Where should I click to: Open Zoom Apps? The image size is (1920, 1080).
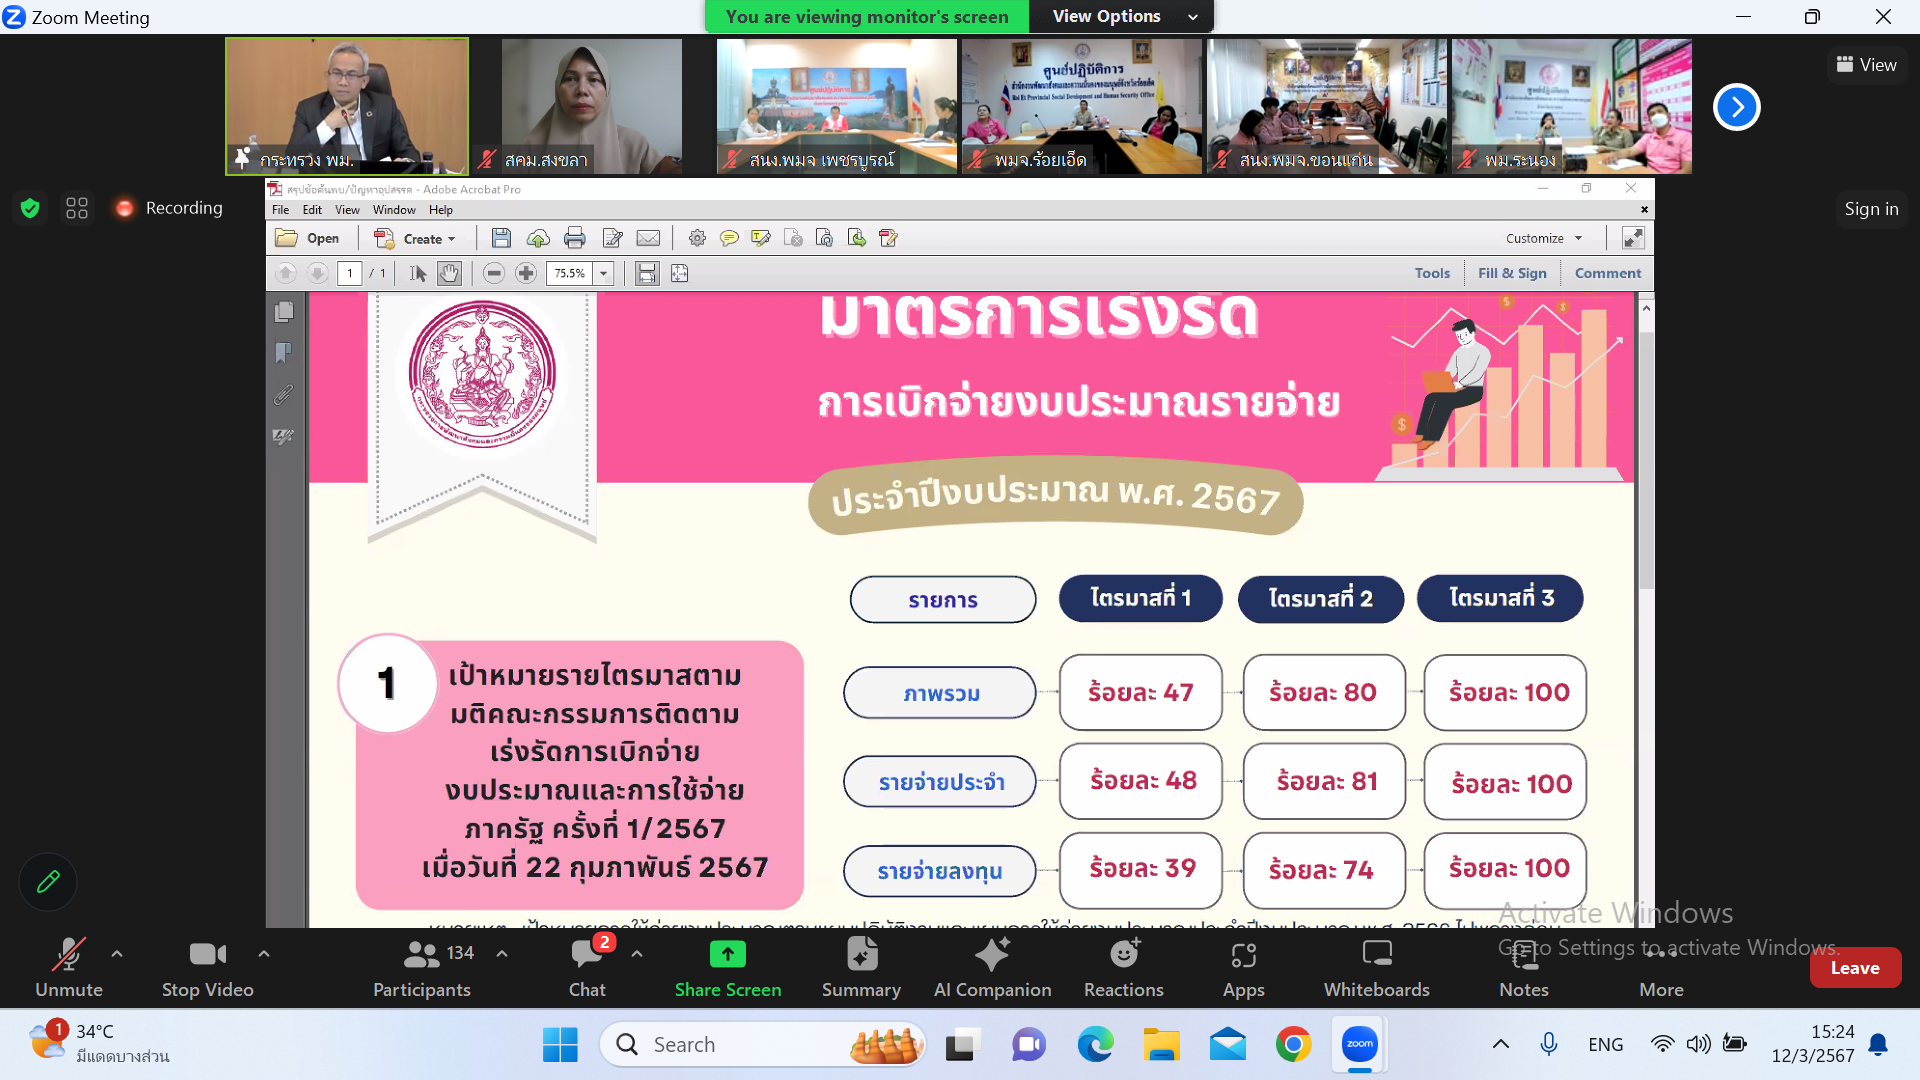1243,968
